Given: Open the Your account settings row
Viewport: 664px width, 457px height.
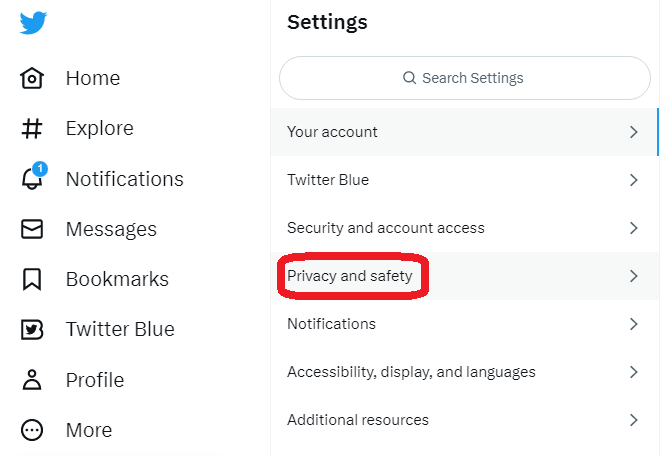Looking at the screenshot, I should coord(465,132).
